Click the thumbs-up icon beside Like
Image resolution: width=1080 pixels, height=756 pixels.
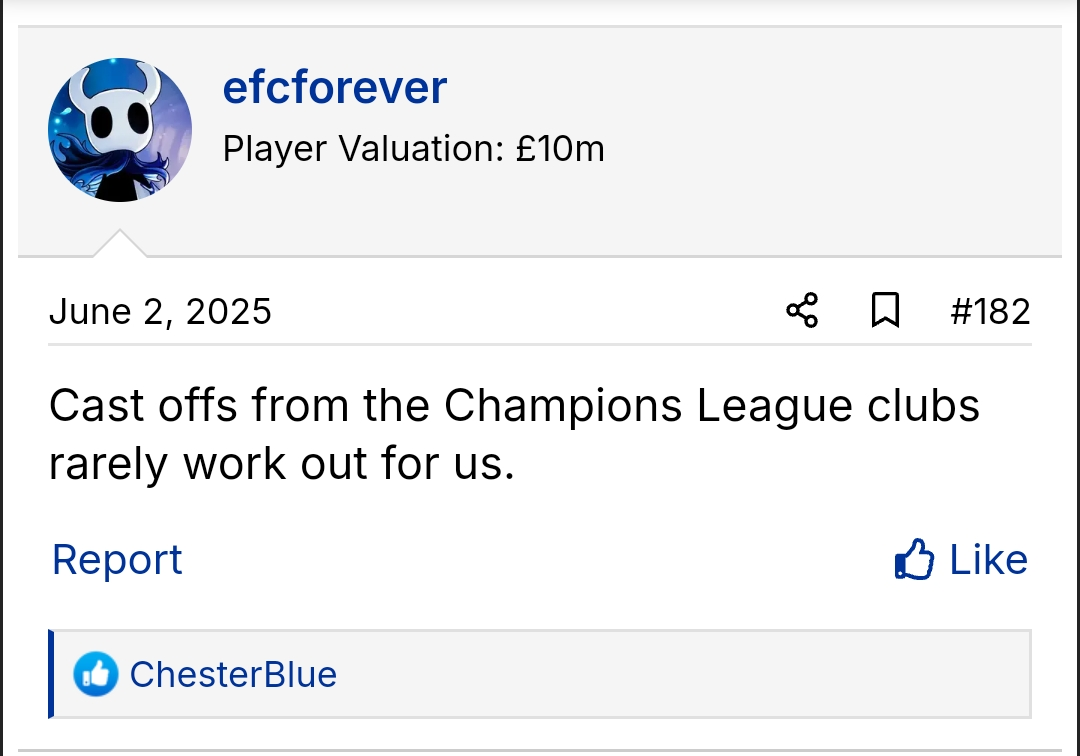point(914,560)
